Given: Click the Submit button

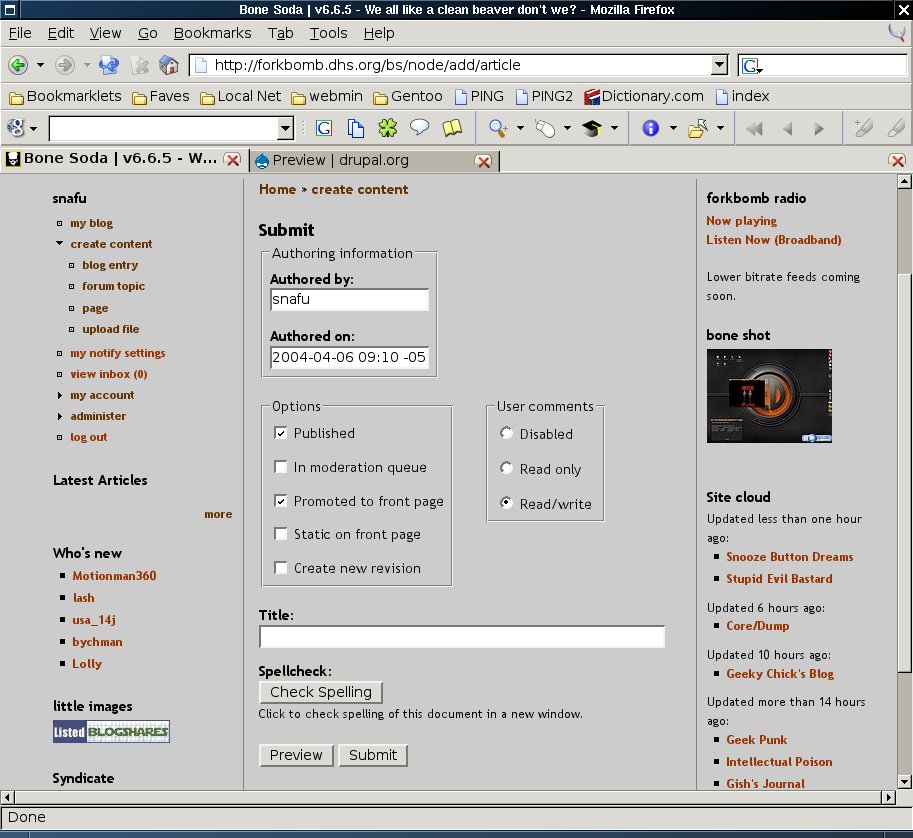Looking at the screenshot, I should [x=373, y=755].
